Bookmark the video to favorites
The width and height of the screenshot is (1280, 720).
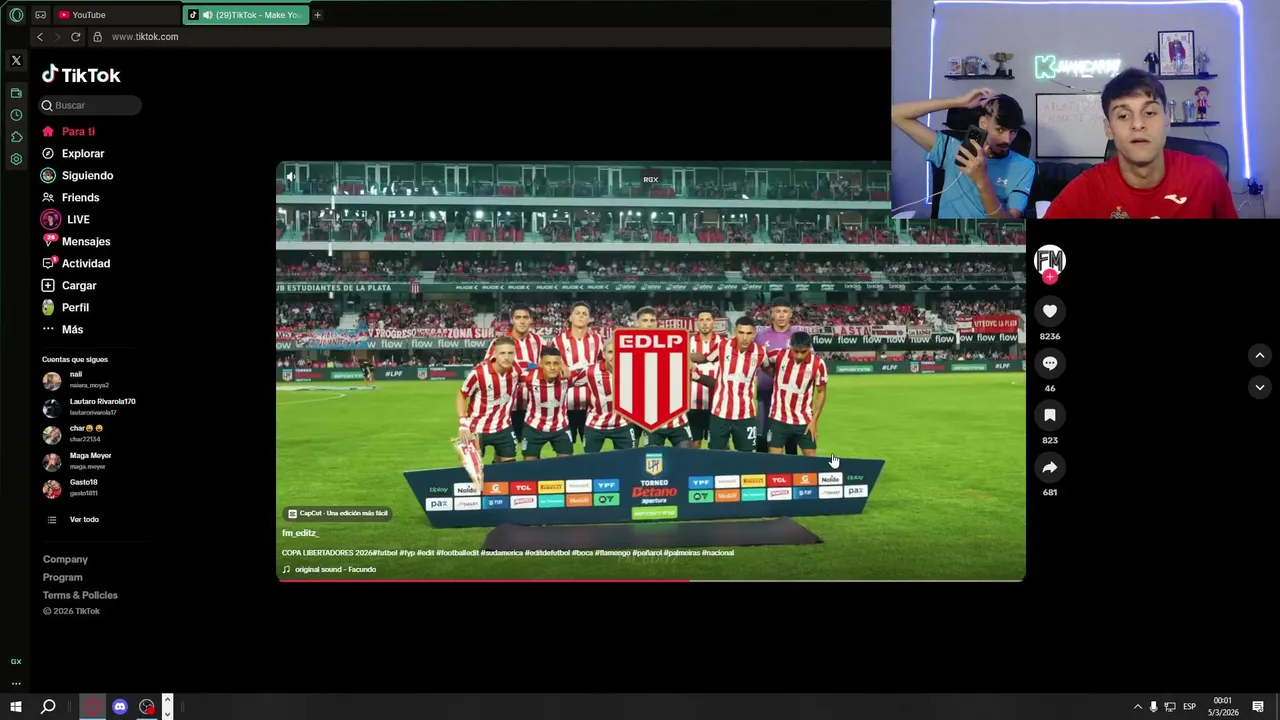point(1049,415)
